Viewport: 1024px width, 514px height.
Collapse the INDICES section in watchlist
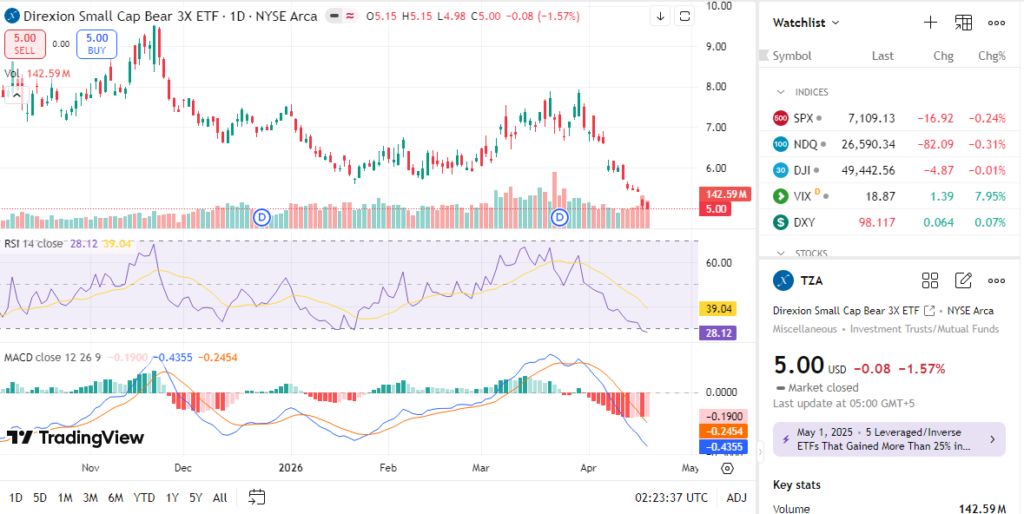(781, 92)
